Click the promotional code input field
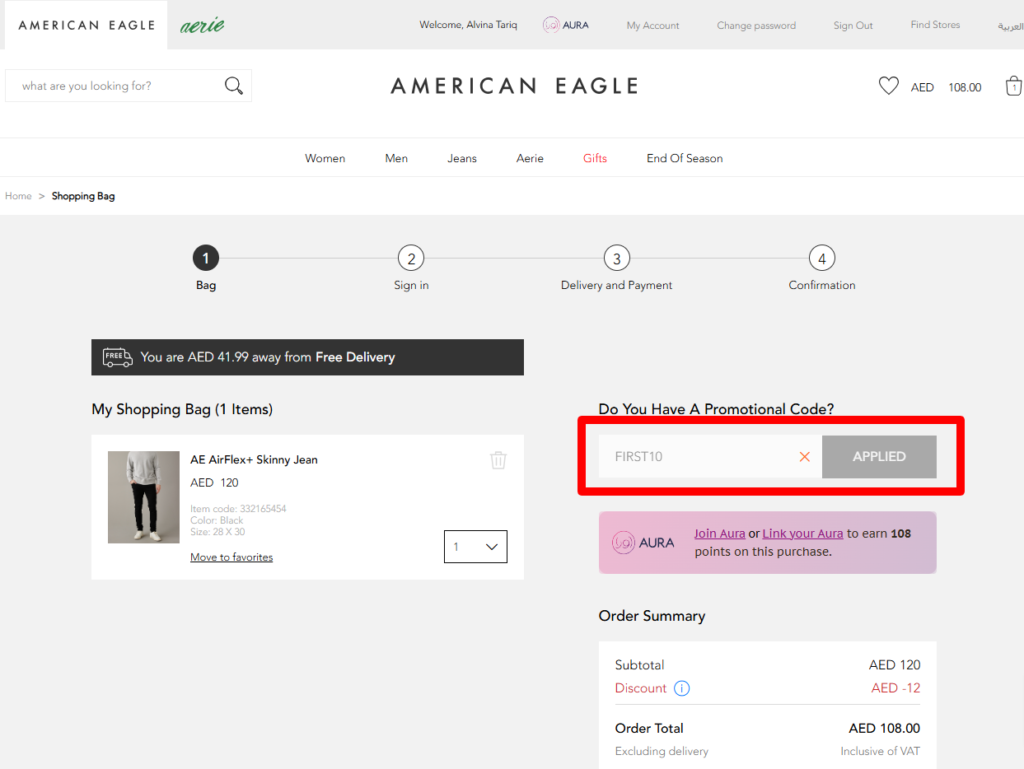Viewport: 1024px width, 769px height. pos(700,456)
